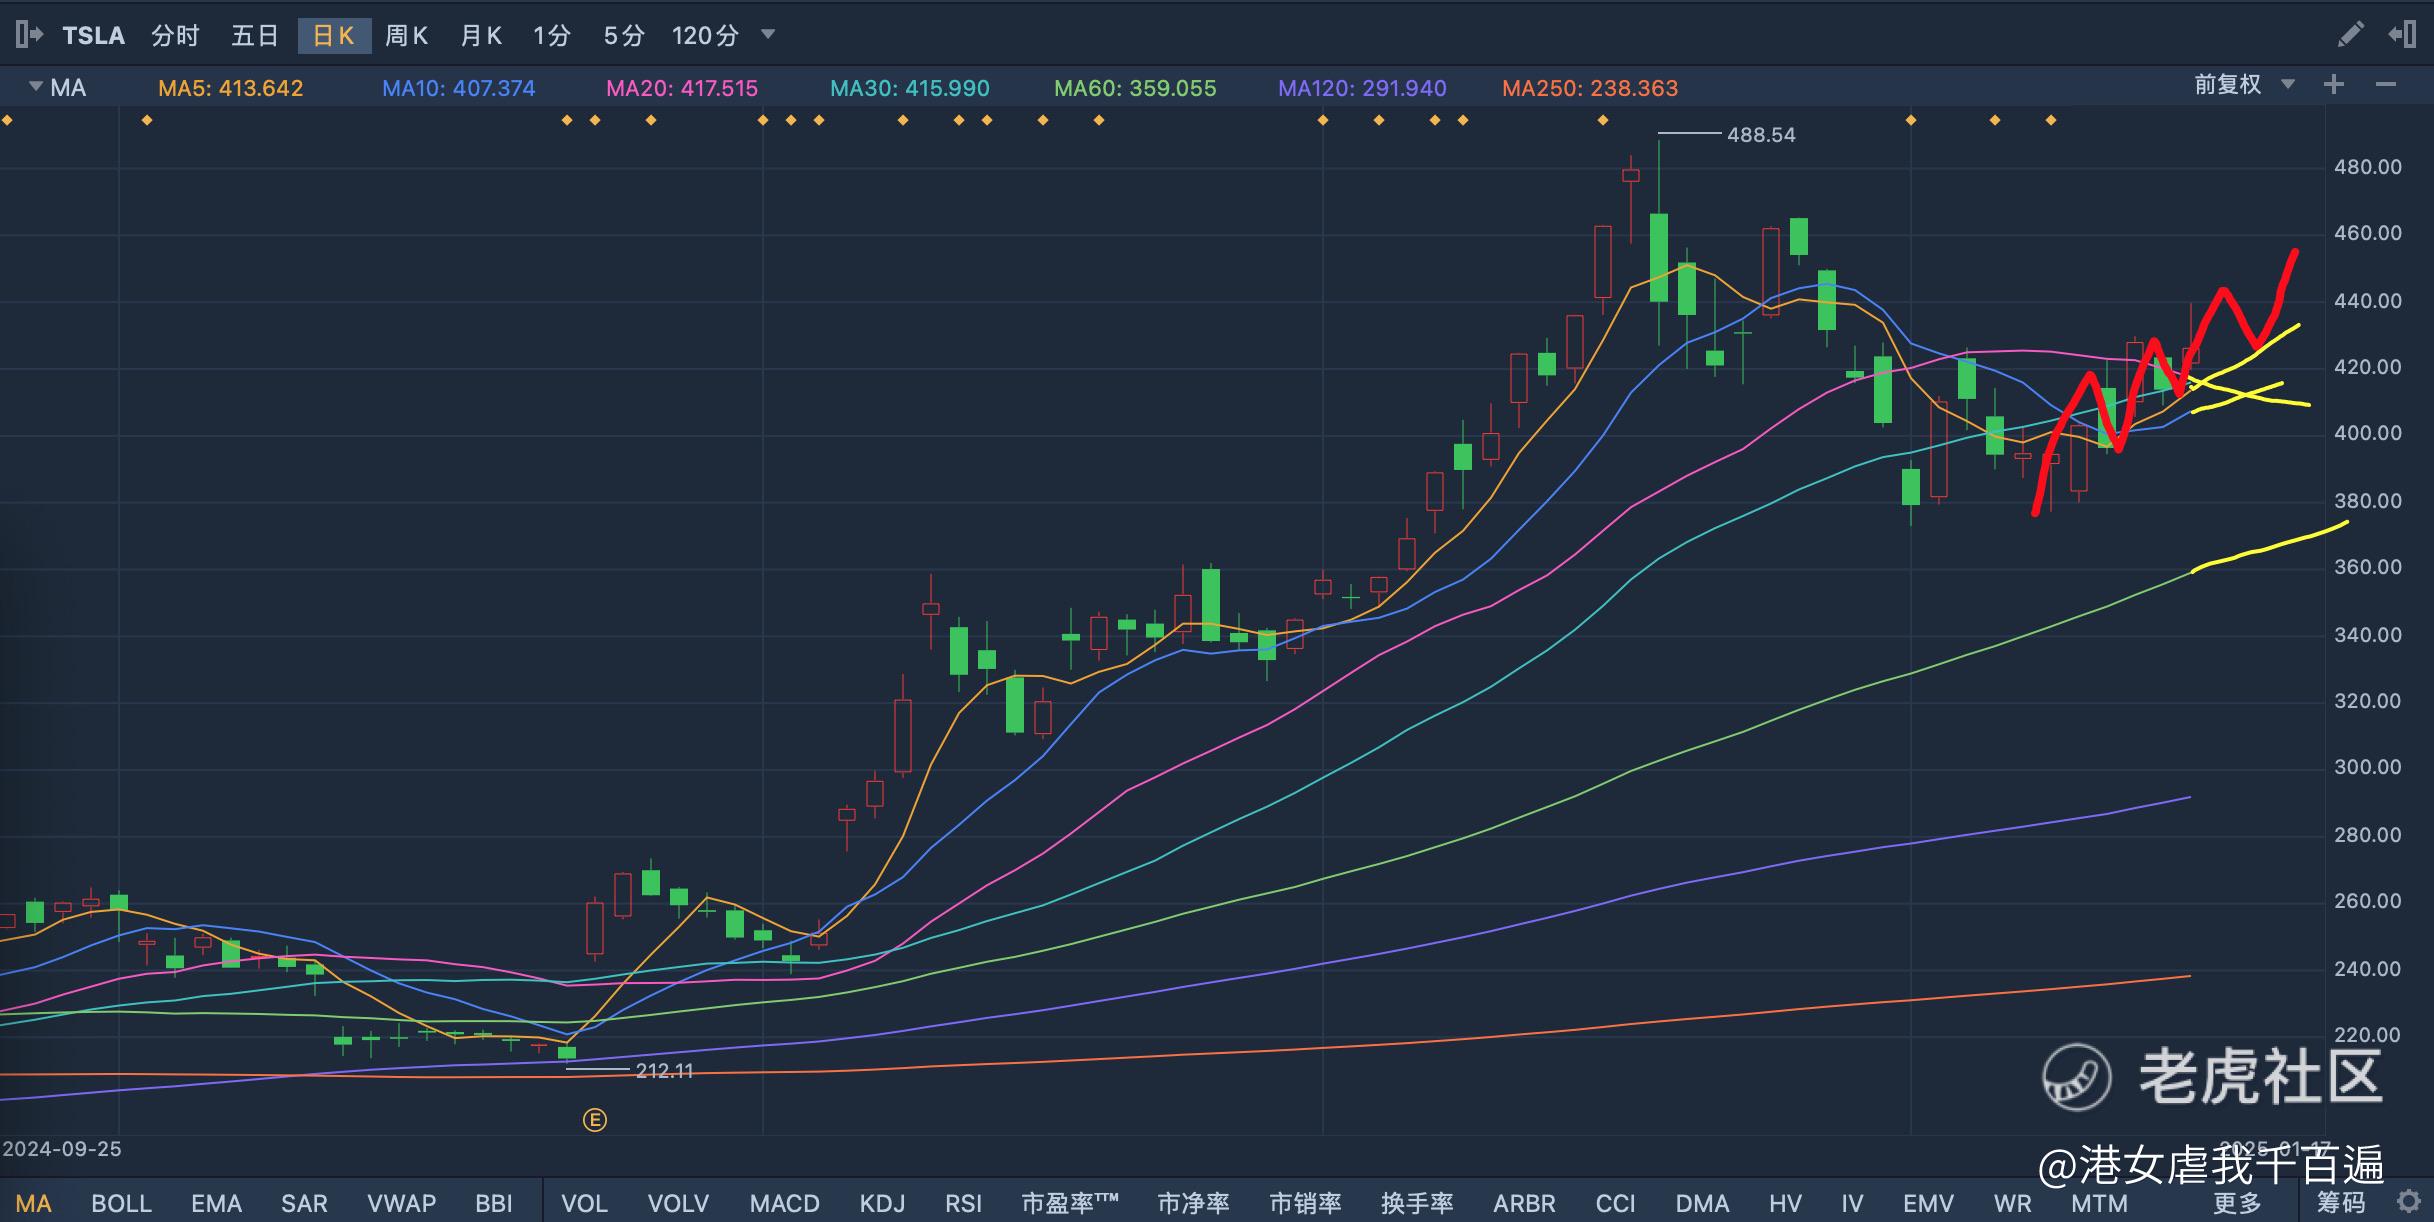Select the MTM indicator

click(2099, 1203)
